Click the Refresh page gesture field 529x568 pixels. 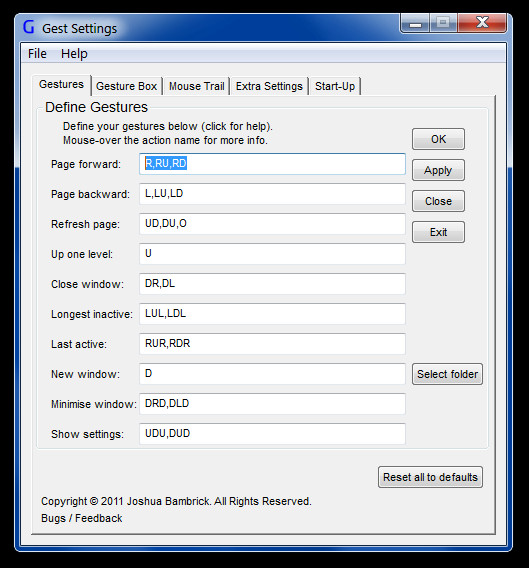tap(272, 224)
